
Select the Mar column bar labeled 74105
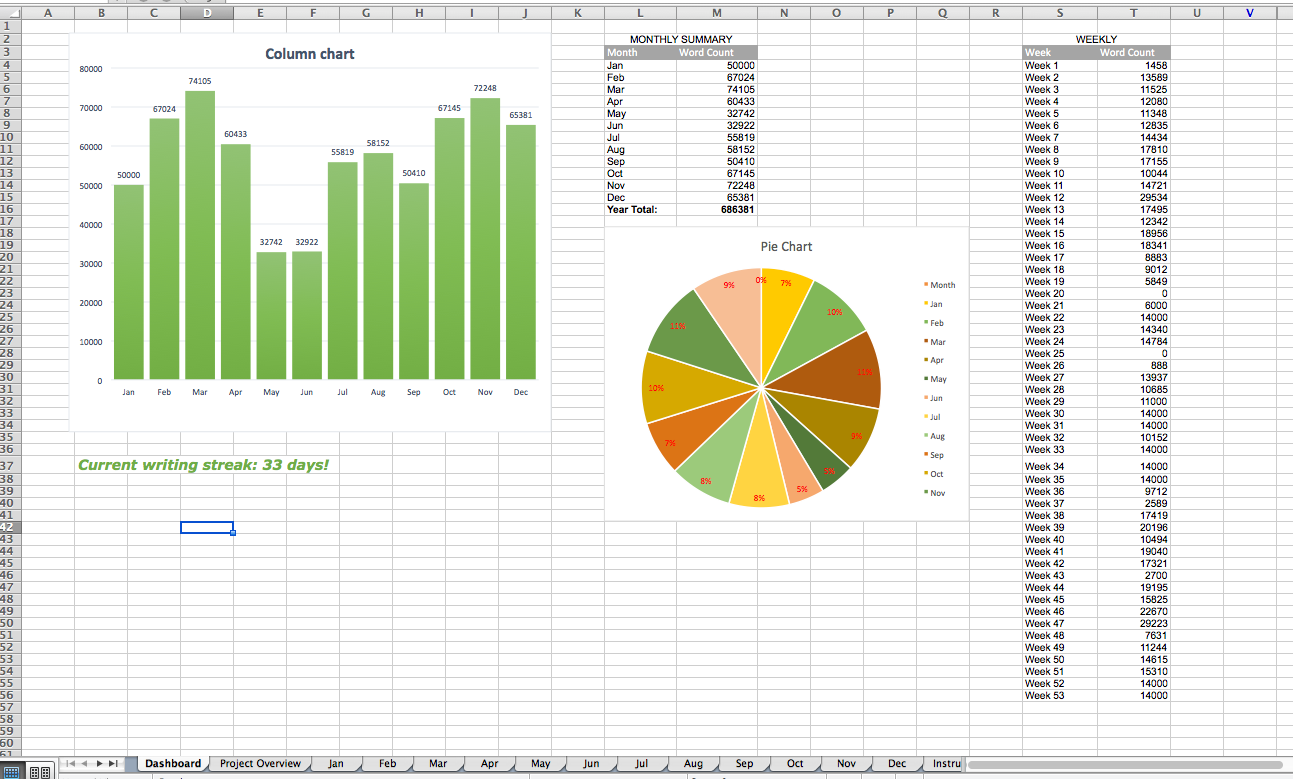[200, 235]
